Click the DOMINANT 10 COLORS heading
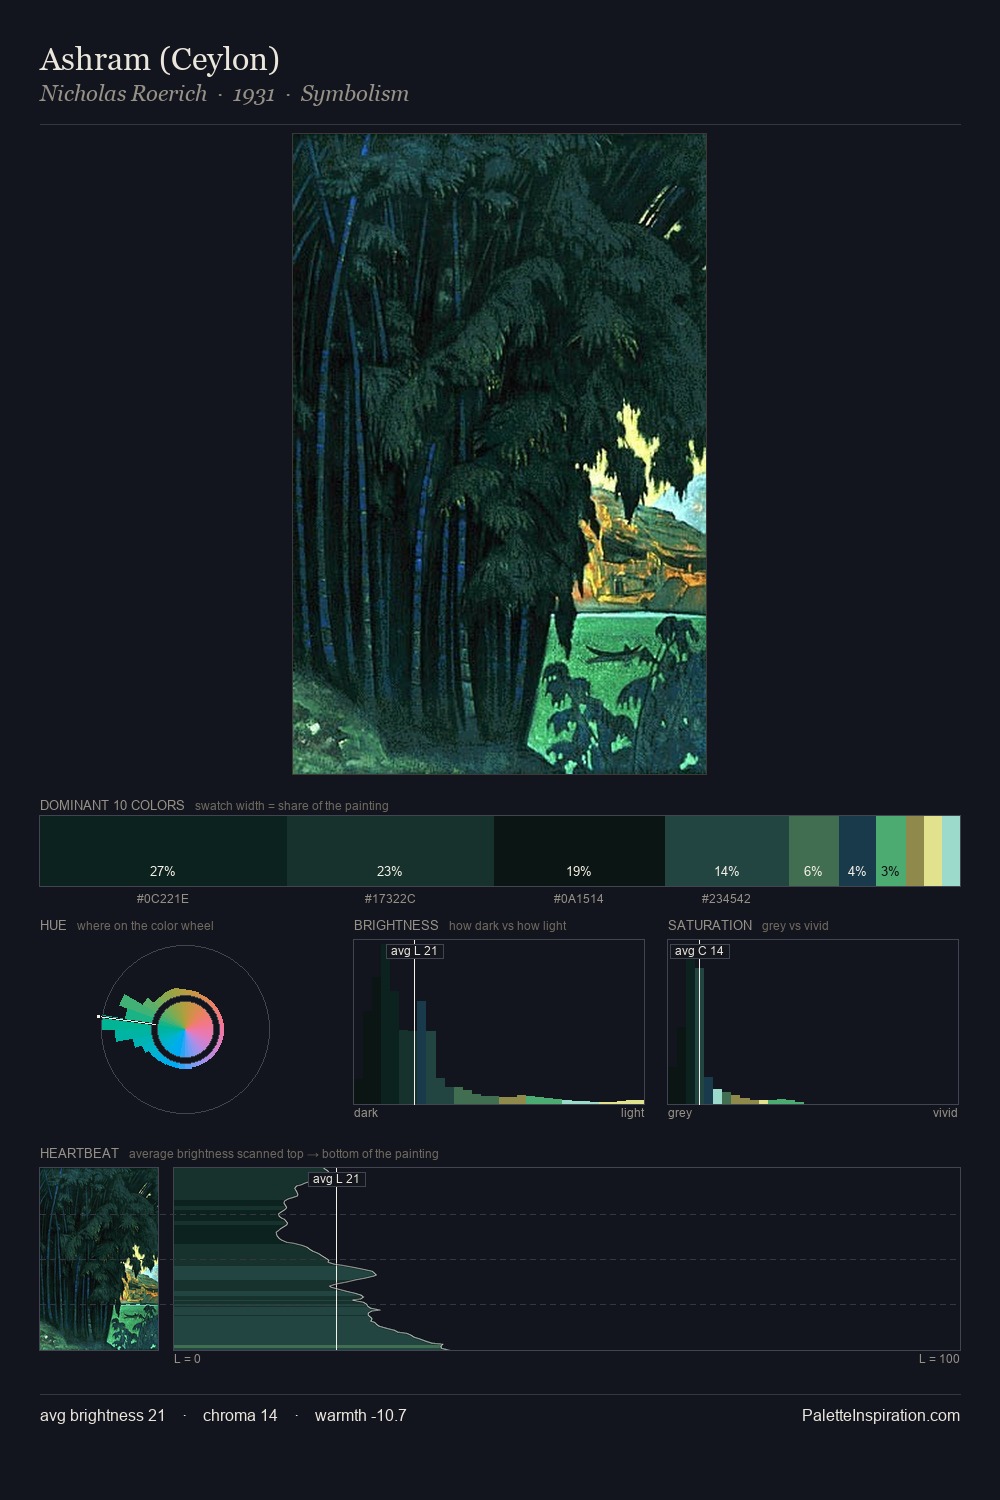Viewport: 1000px width, 1500px height. coord(112,805)
